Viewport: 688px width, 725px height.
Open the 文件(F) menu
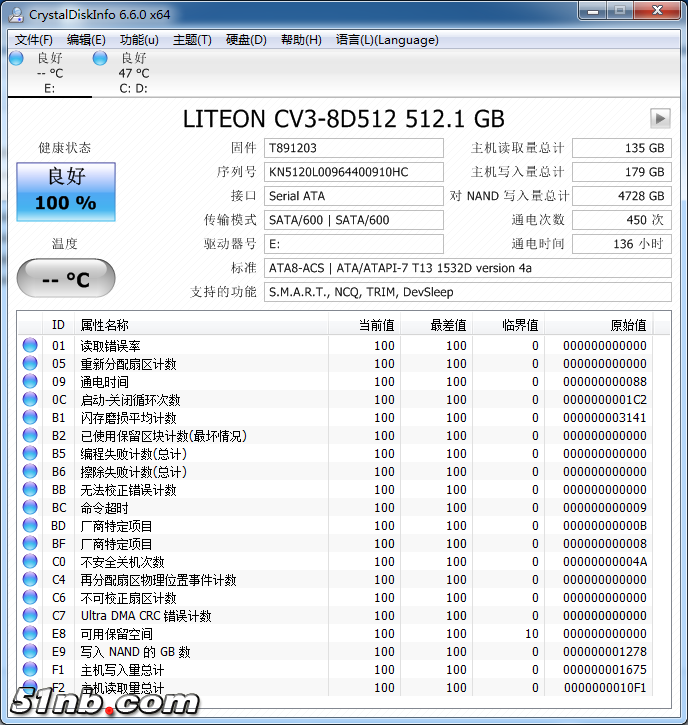(34, 40)
